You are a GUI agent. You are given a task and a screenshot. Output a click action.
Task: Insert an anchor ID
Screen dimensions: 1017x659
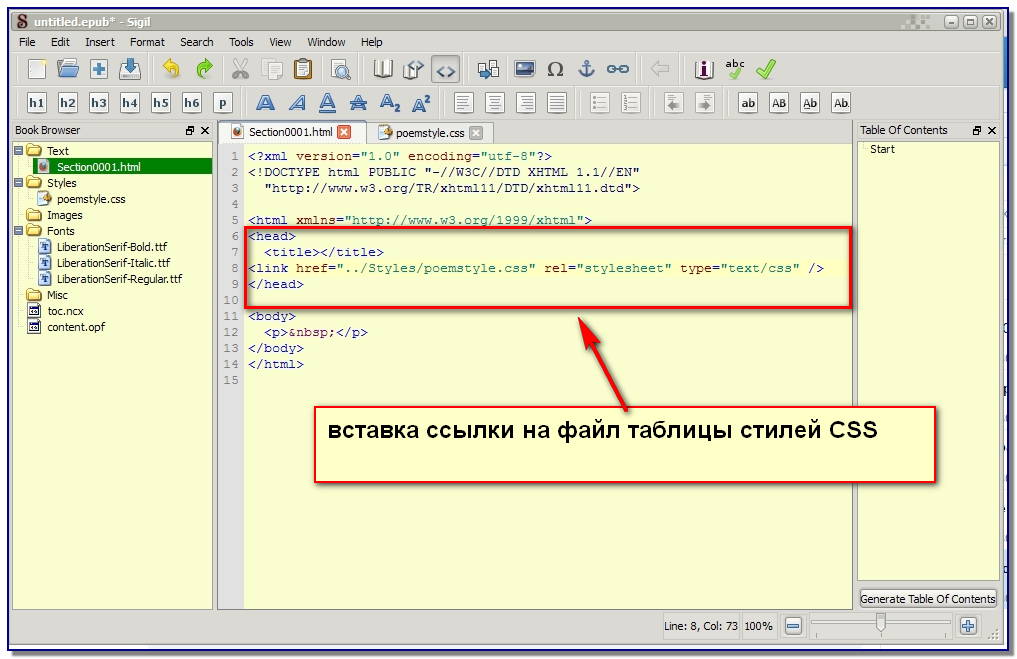[x=586, y=69]
